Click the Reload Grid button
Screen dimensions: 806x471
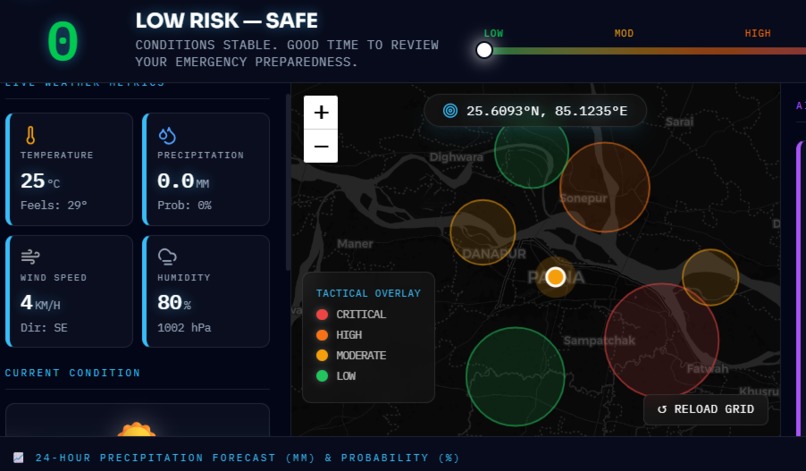[x=706, y=409]
